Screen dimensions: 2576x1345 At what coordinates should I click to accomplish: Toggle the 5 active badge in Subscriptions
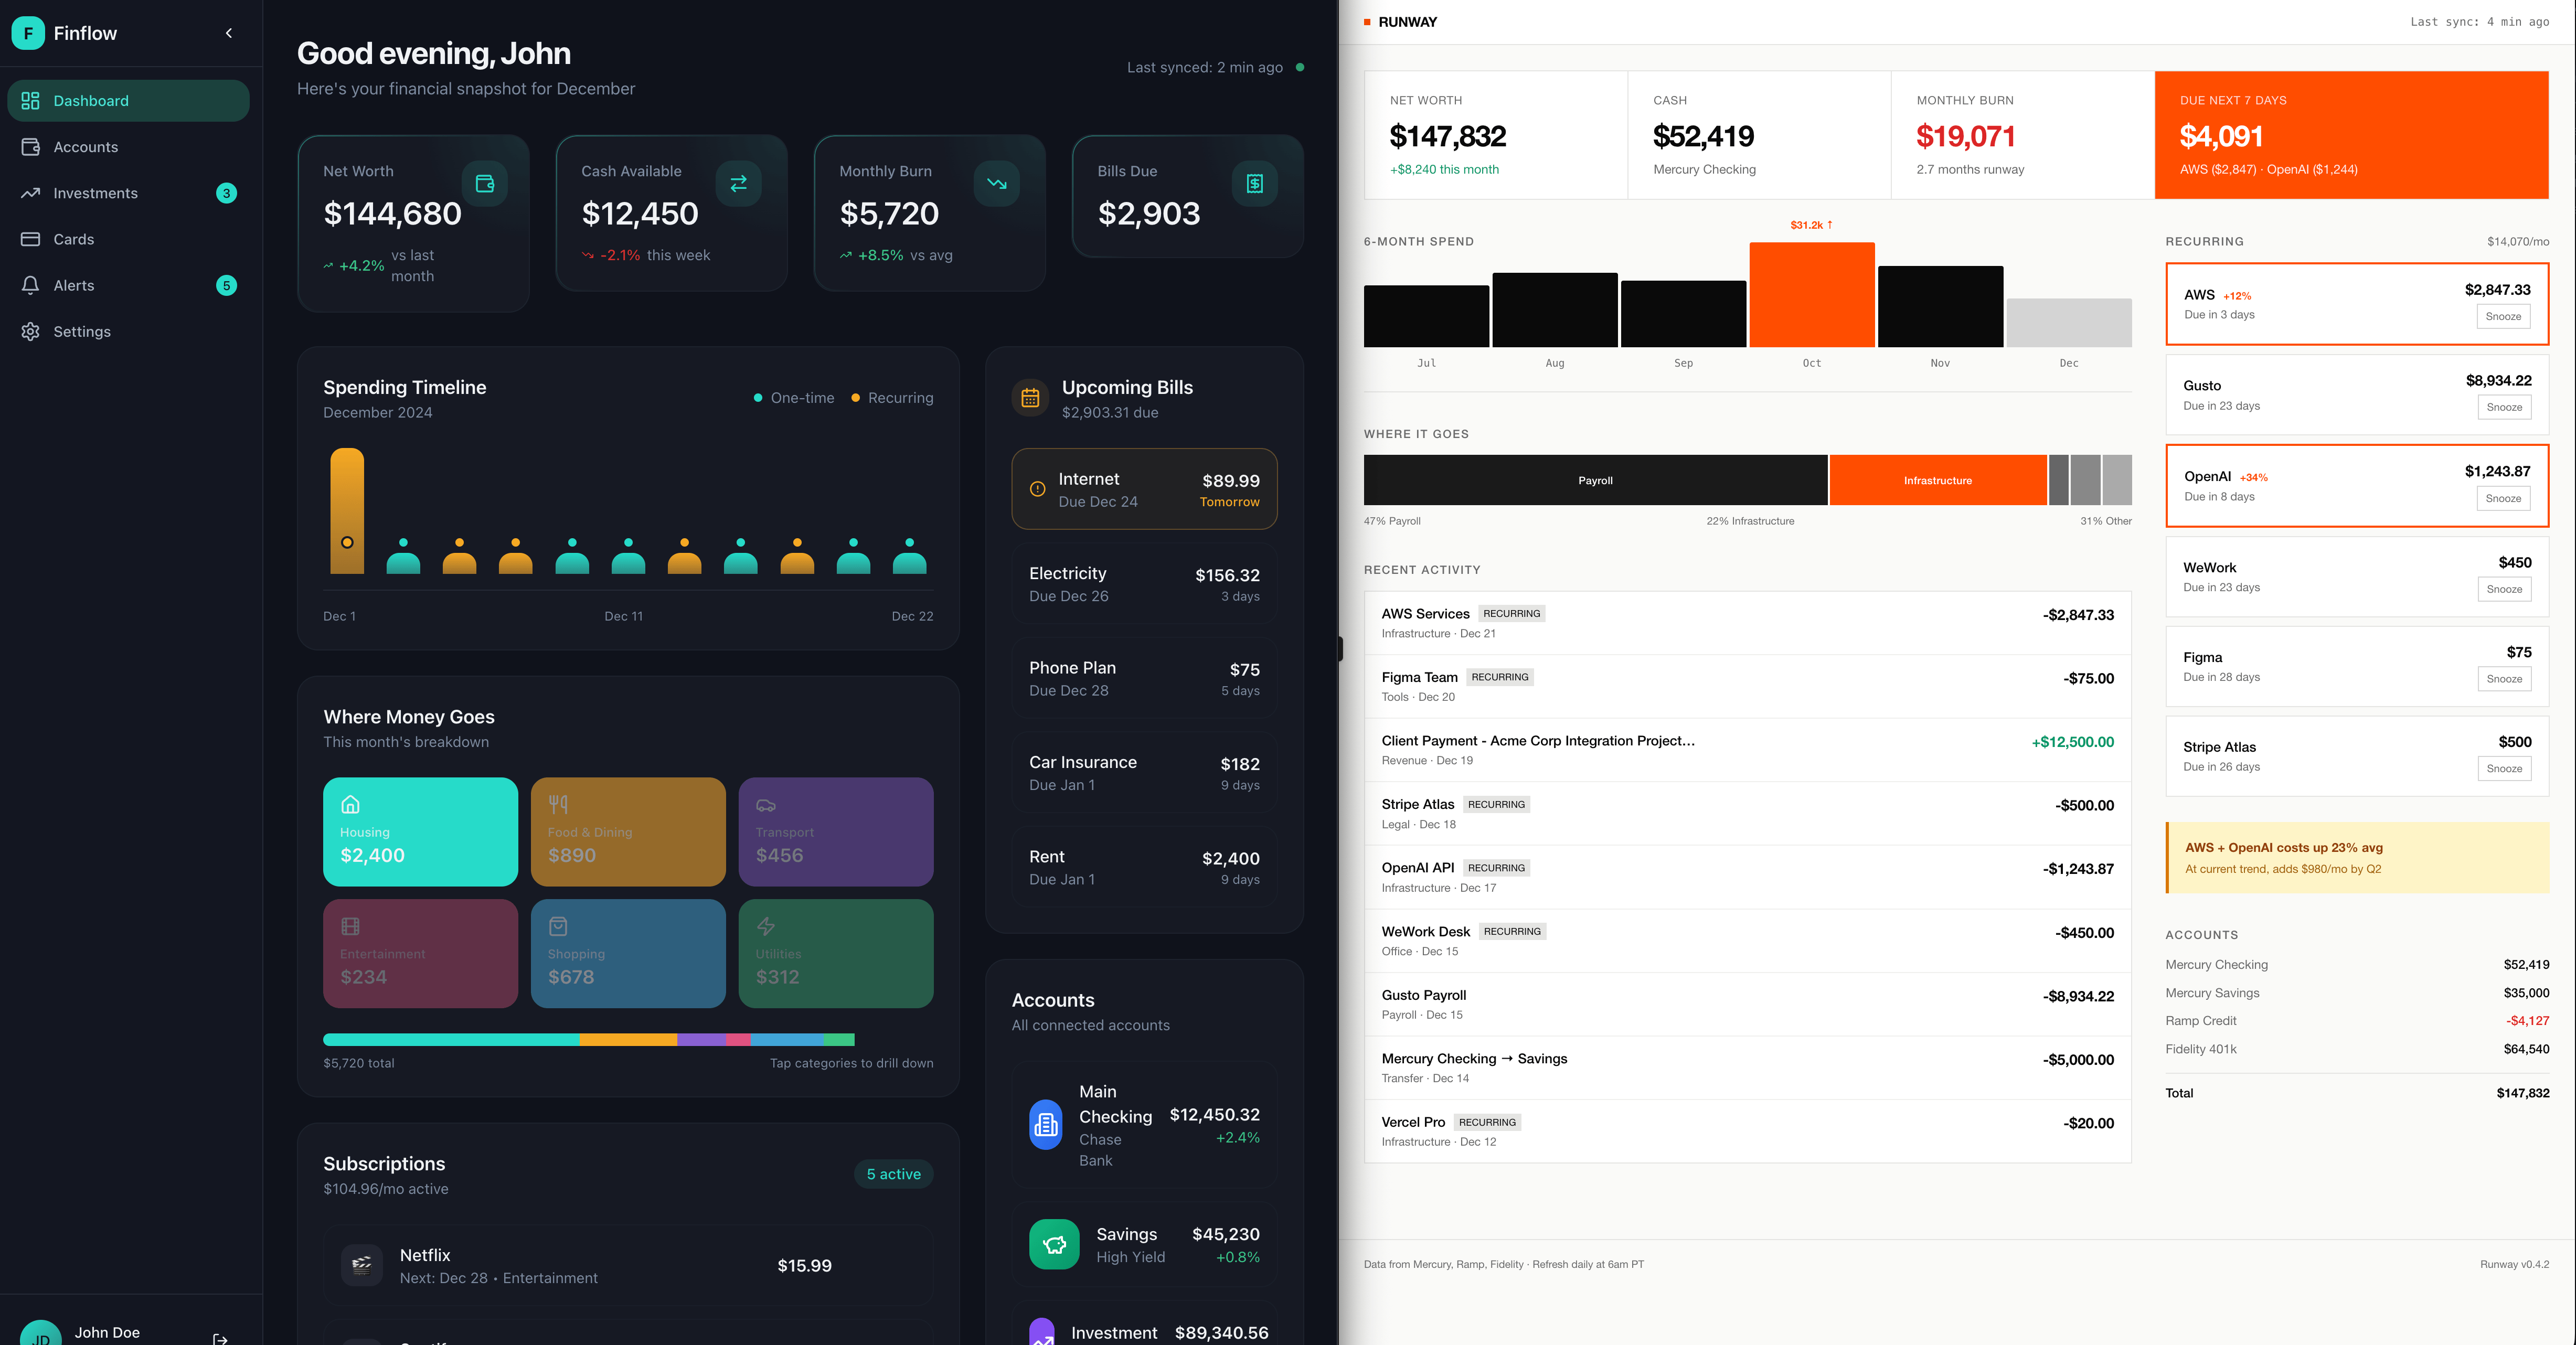893,1174
